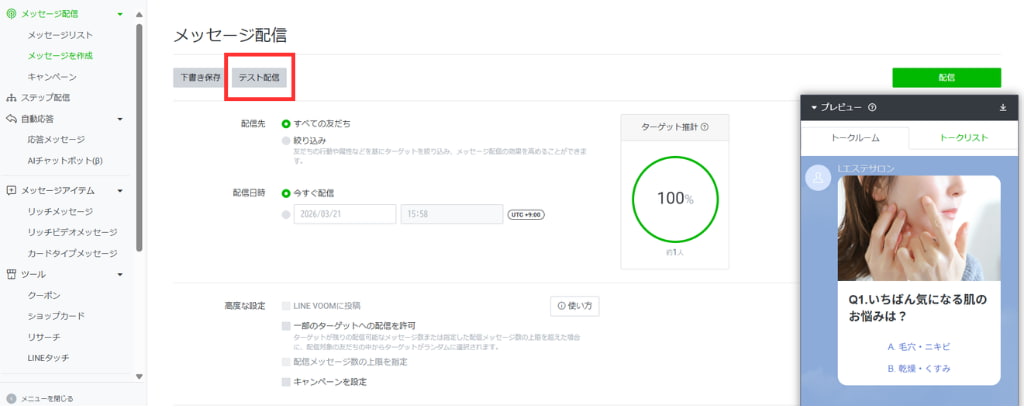This screenshot has width=1024, height=414.
Task: Check the LINE VOOMに投稿 checkbox
Action: pos(286,306)
